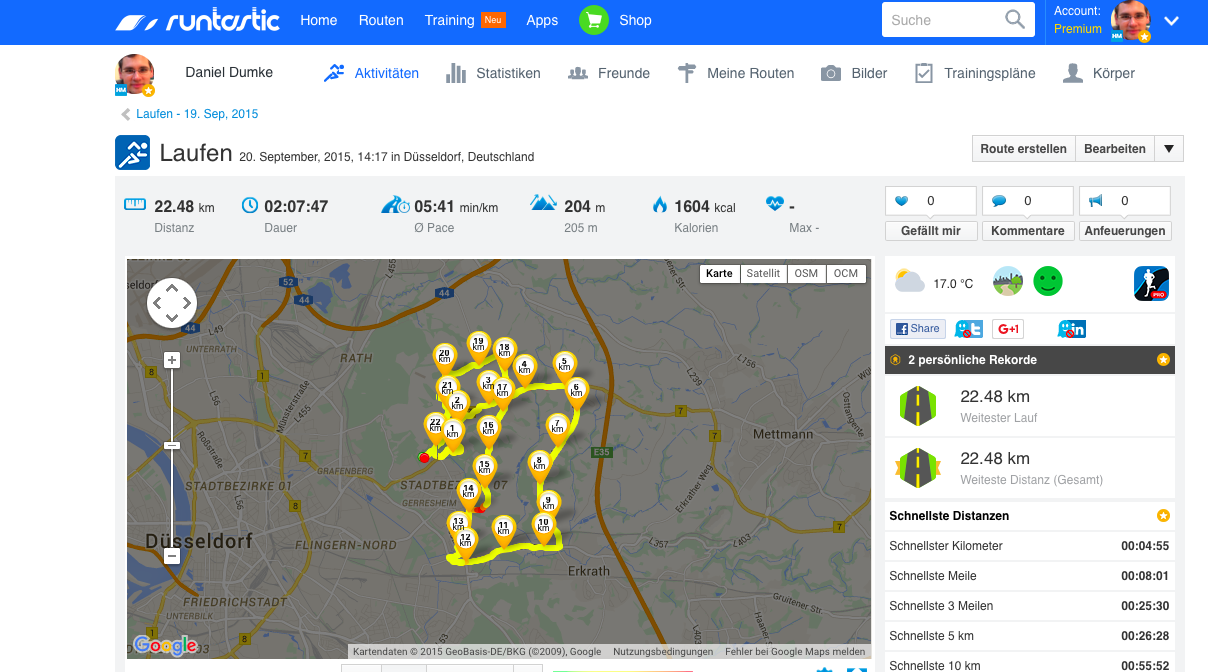Click the Gefällt mir button
Screen dimensions: 1208x672
coord(931,231)
